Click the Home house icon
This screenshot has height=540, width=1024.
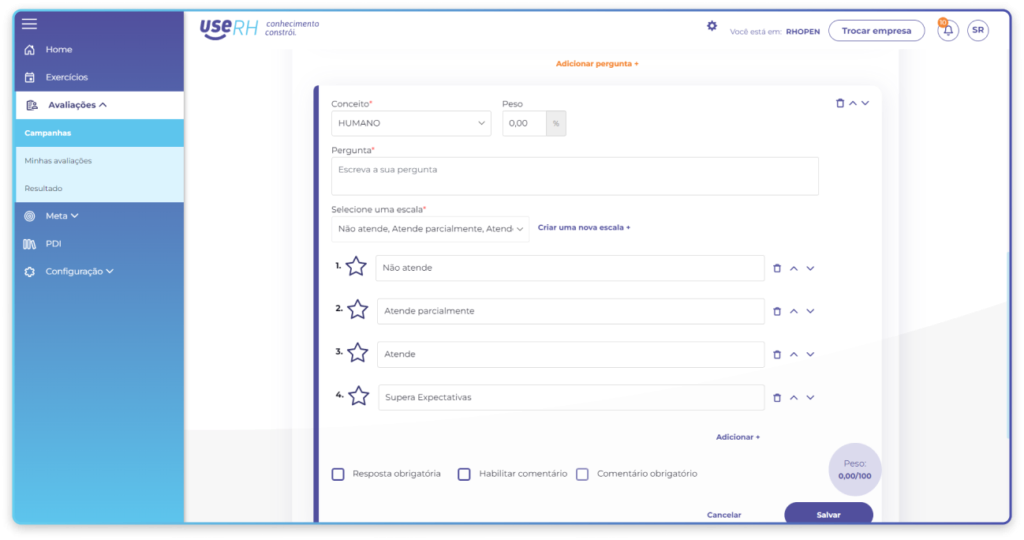click(29, 50)
